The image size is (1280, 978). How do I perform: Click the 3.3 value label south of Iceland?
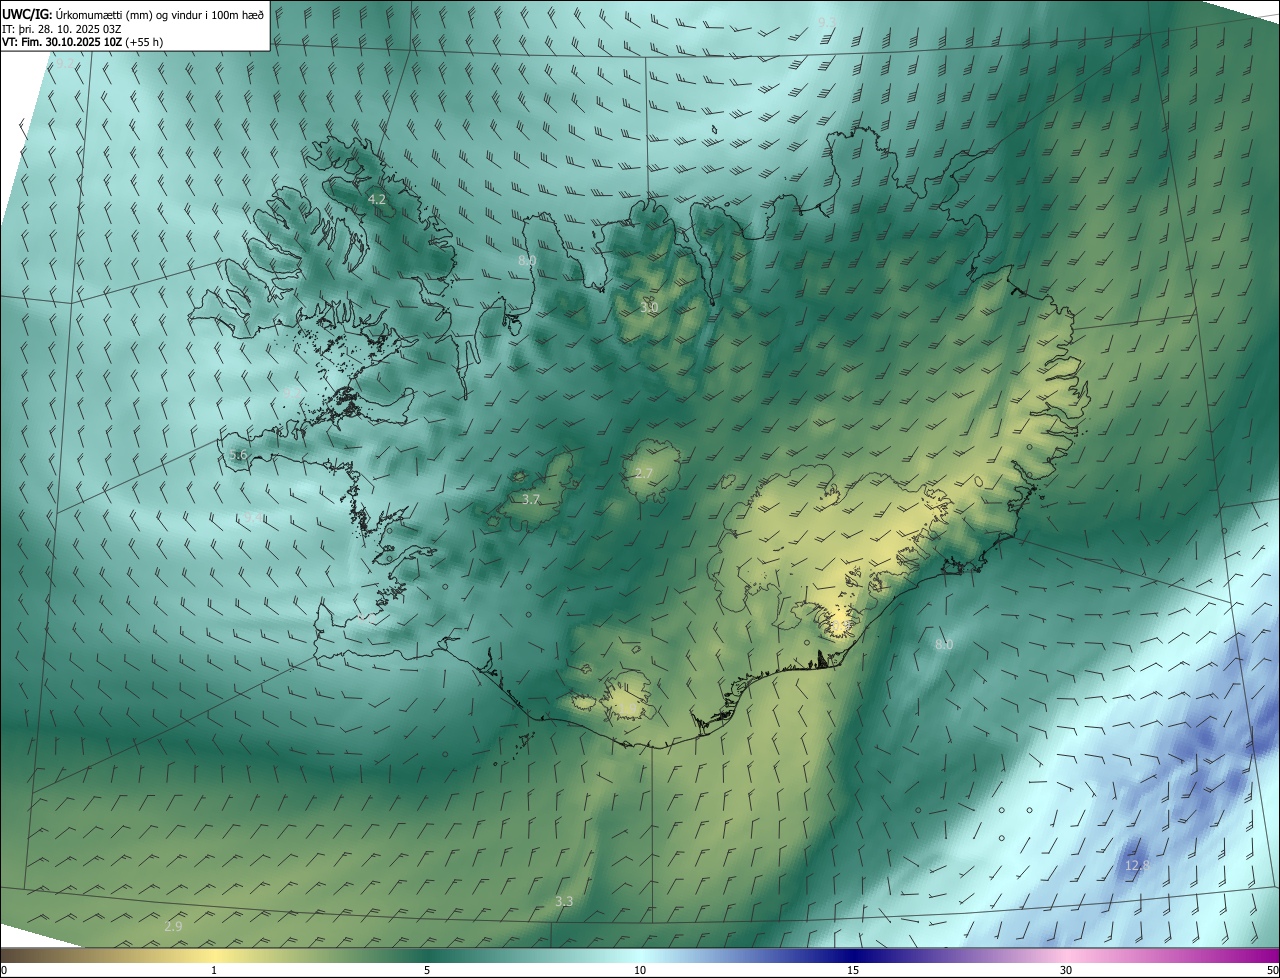coord(564,902)
